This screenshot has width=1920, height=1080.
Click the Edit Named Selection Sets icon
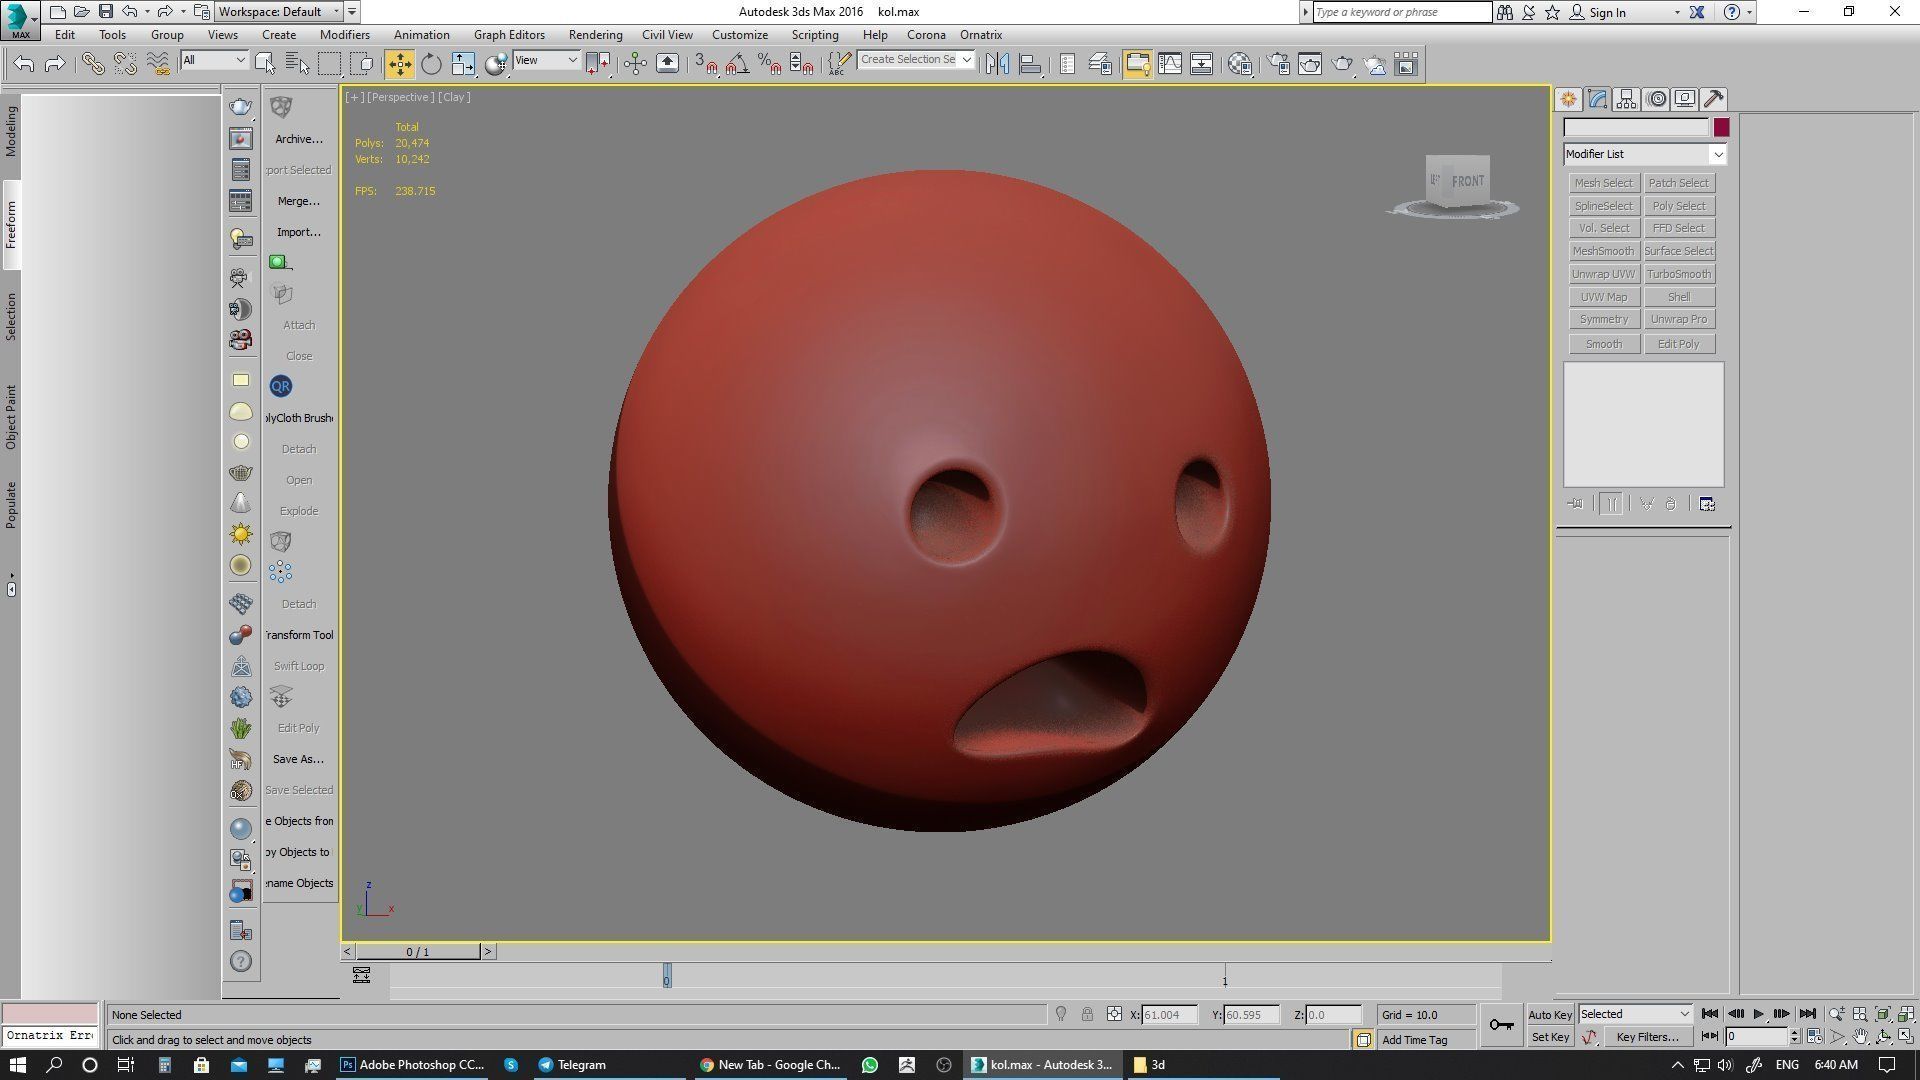[x=838, y=64]
